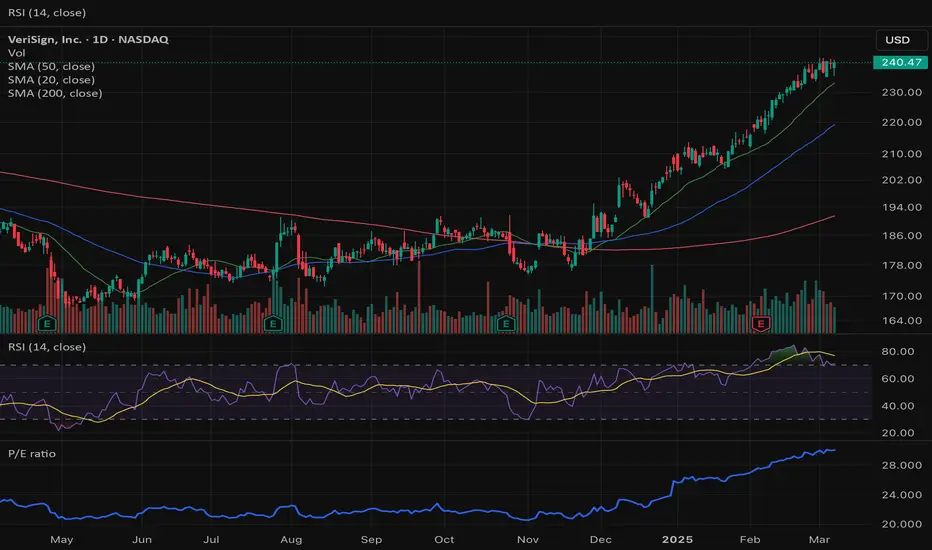Select the VeriSign, Inc. 1D NASDAQ title
The width and height of the screenshot is (932, 550).
coord(88,39)
